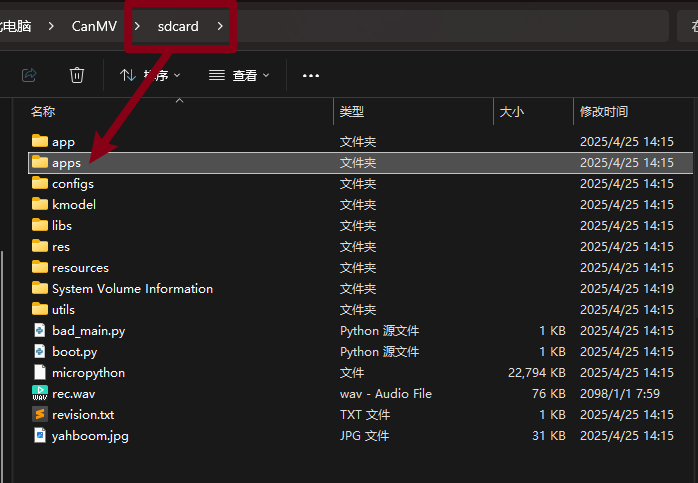Viewport: 698px width, 483px height.
Task: Open the sort dropdown menu
Action: [x=150, y=75]
